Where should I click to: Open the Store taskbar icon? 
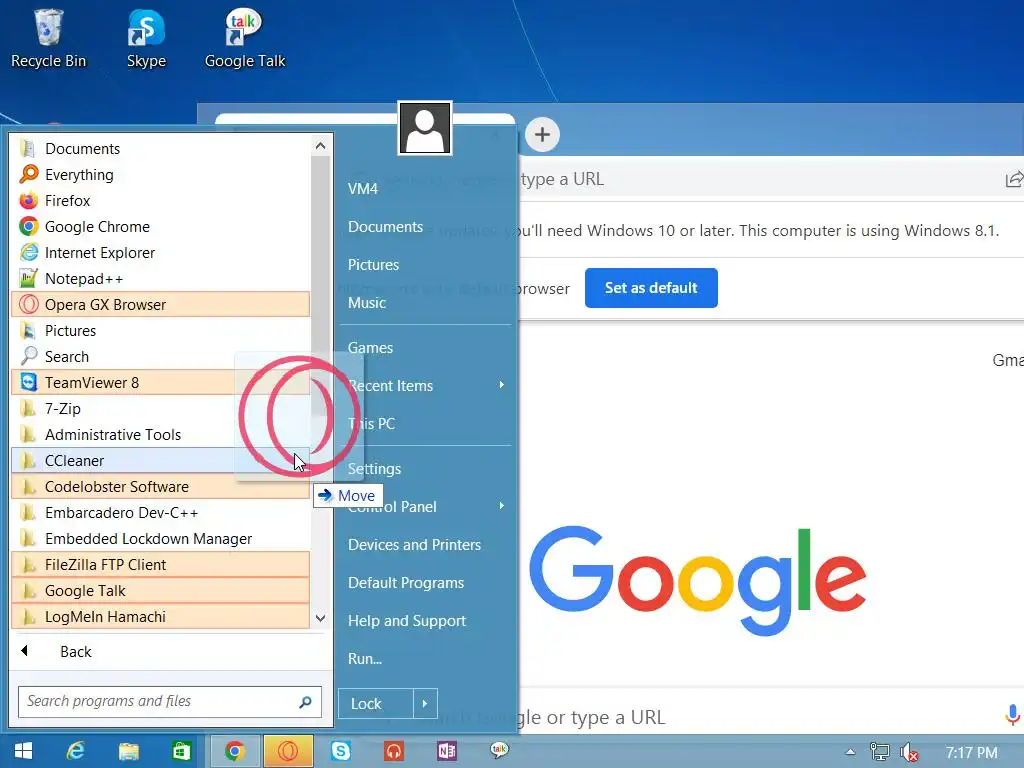[x=181, y=751]
